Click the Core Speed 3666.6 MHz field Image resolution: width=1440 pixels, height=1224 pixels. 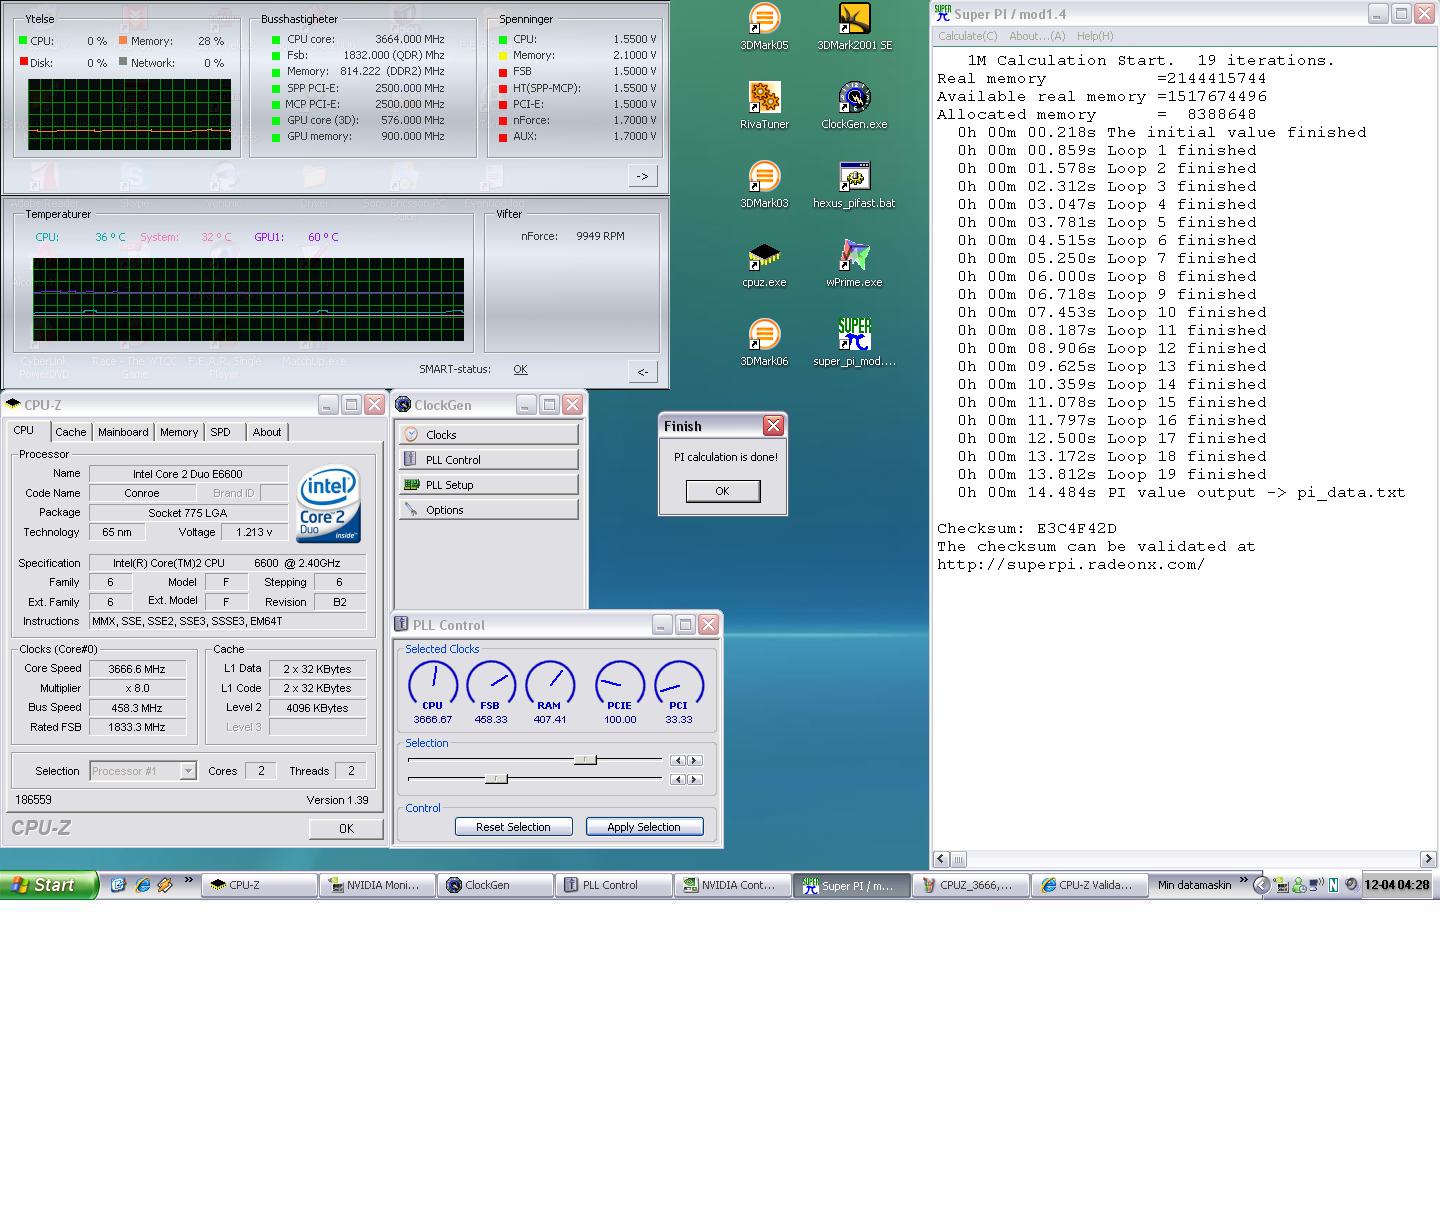coord(137,669)
